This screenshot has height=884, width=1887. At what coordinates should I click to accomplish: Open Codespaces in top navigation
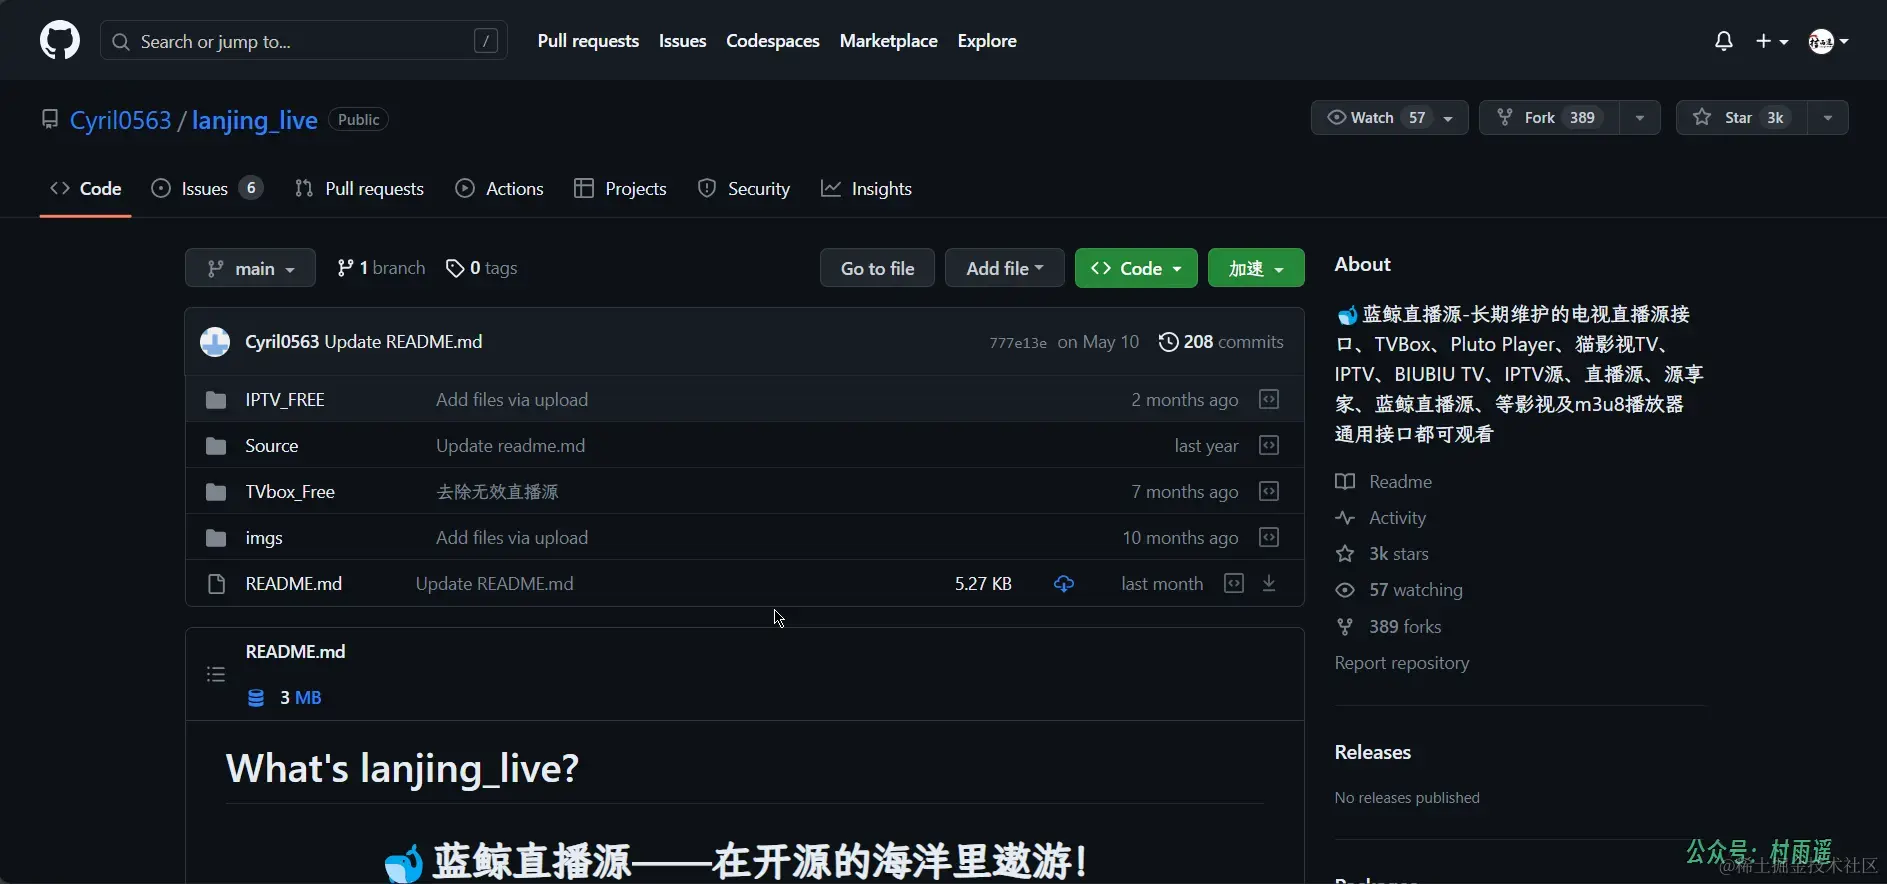[772, 41]
